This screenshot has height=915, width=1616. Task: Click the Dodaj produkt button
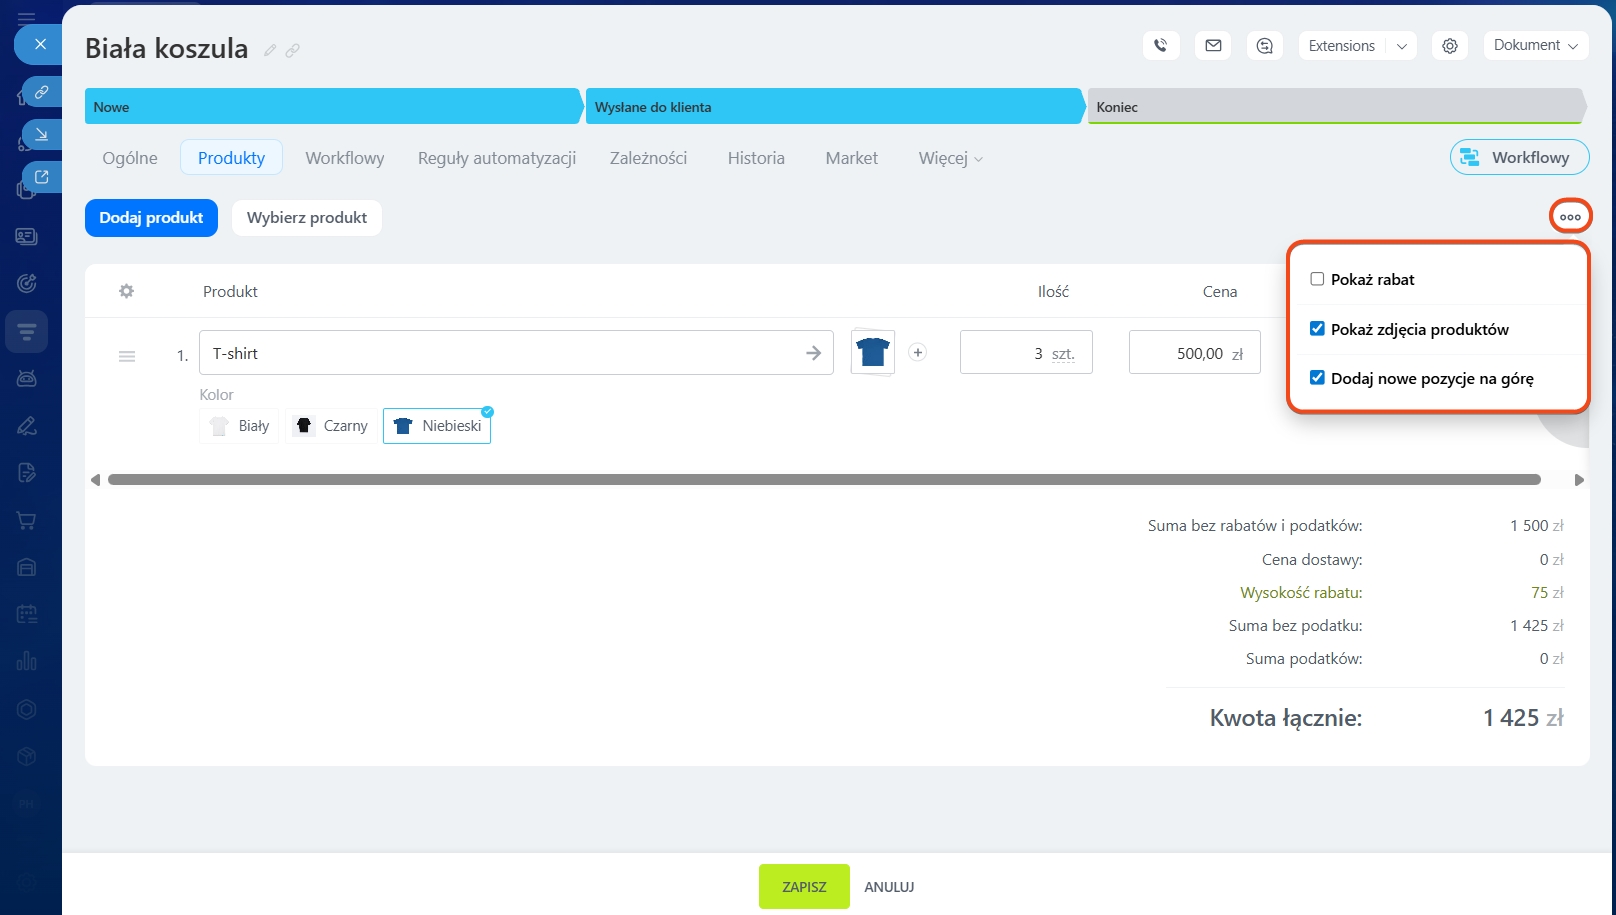tap(151, 218)
